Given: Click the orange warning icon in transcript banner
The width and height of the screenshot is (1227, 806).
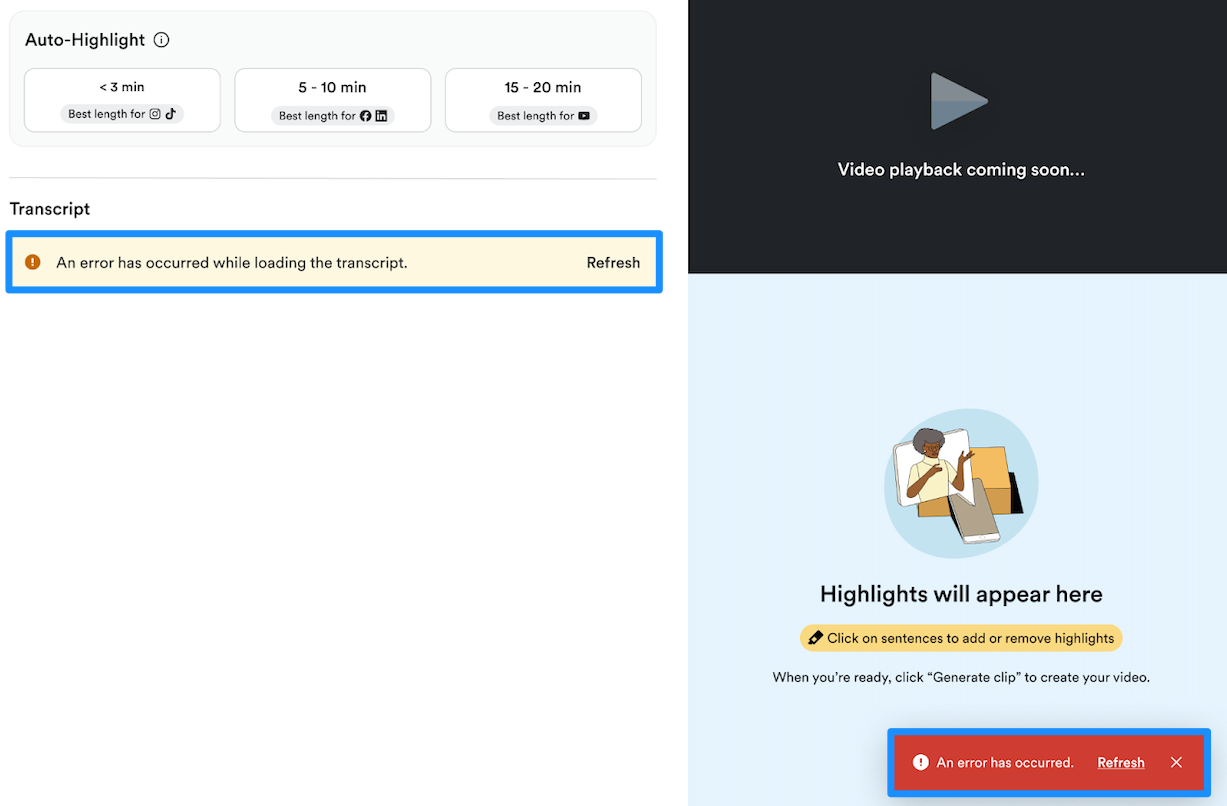Looking at the screenshot, I should (x=33, y=262).
